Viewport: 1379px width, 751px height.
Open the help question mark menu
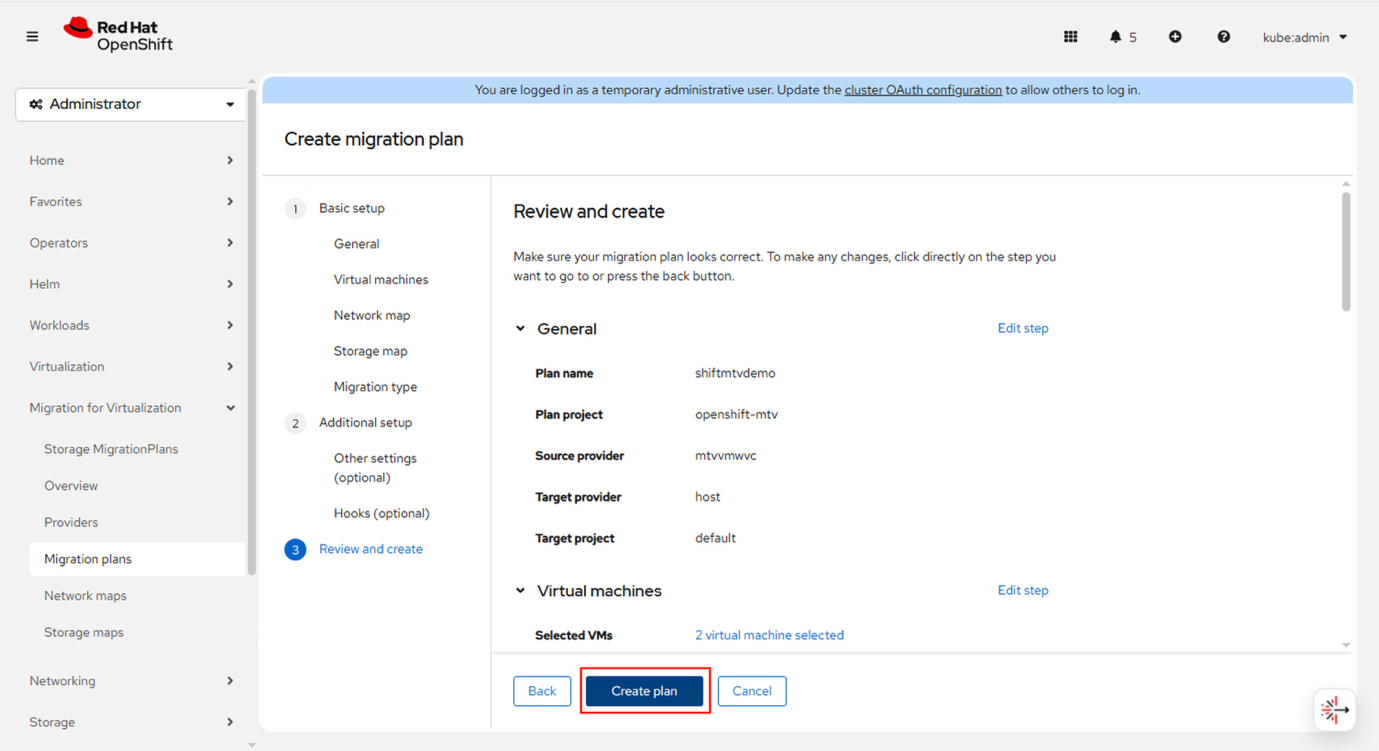click(x=1223, y=37)
